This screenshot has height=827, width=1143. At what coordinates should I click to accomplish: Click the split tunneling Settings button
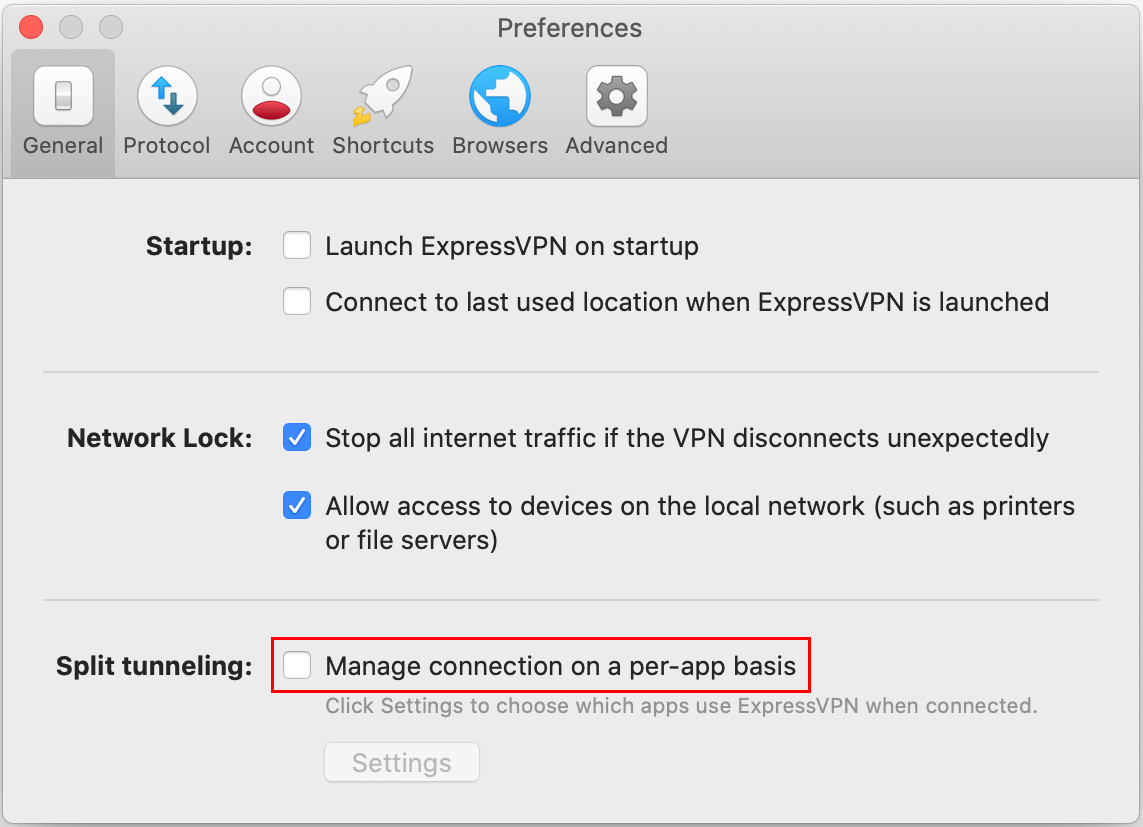402,762
